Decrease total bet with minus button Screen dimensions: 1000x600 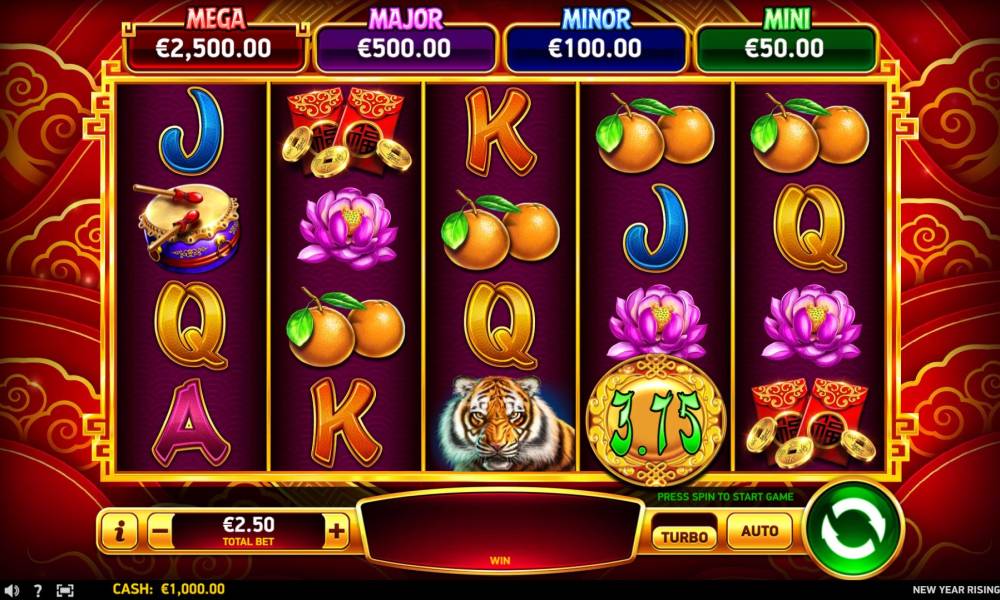(x=160, y=530)
